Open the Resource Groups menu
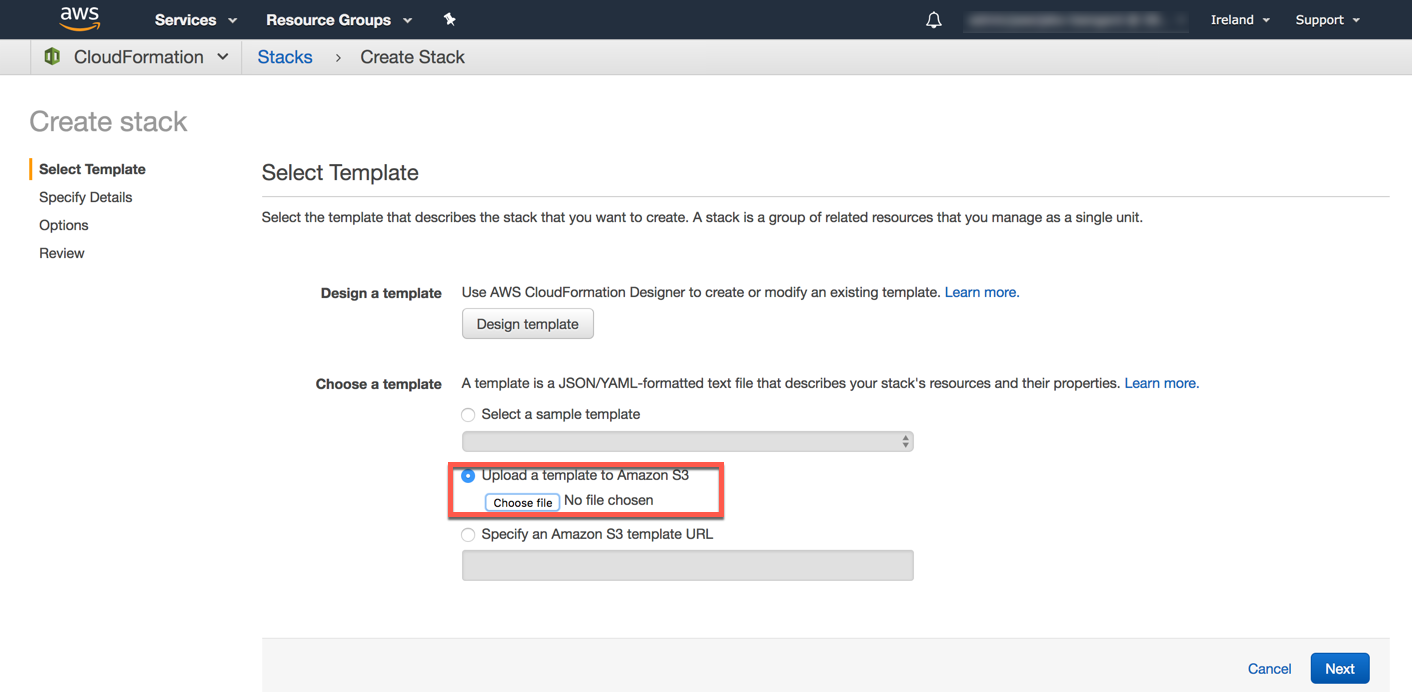 [x=339, y=20]
